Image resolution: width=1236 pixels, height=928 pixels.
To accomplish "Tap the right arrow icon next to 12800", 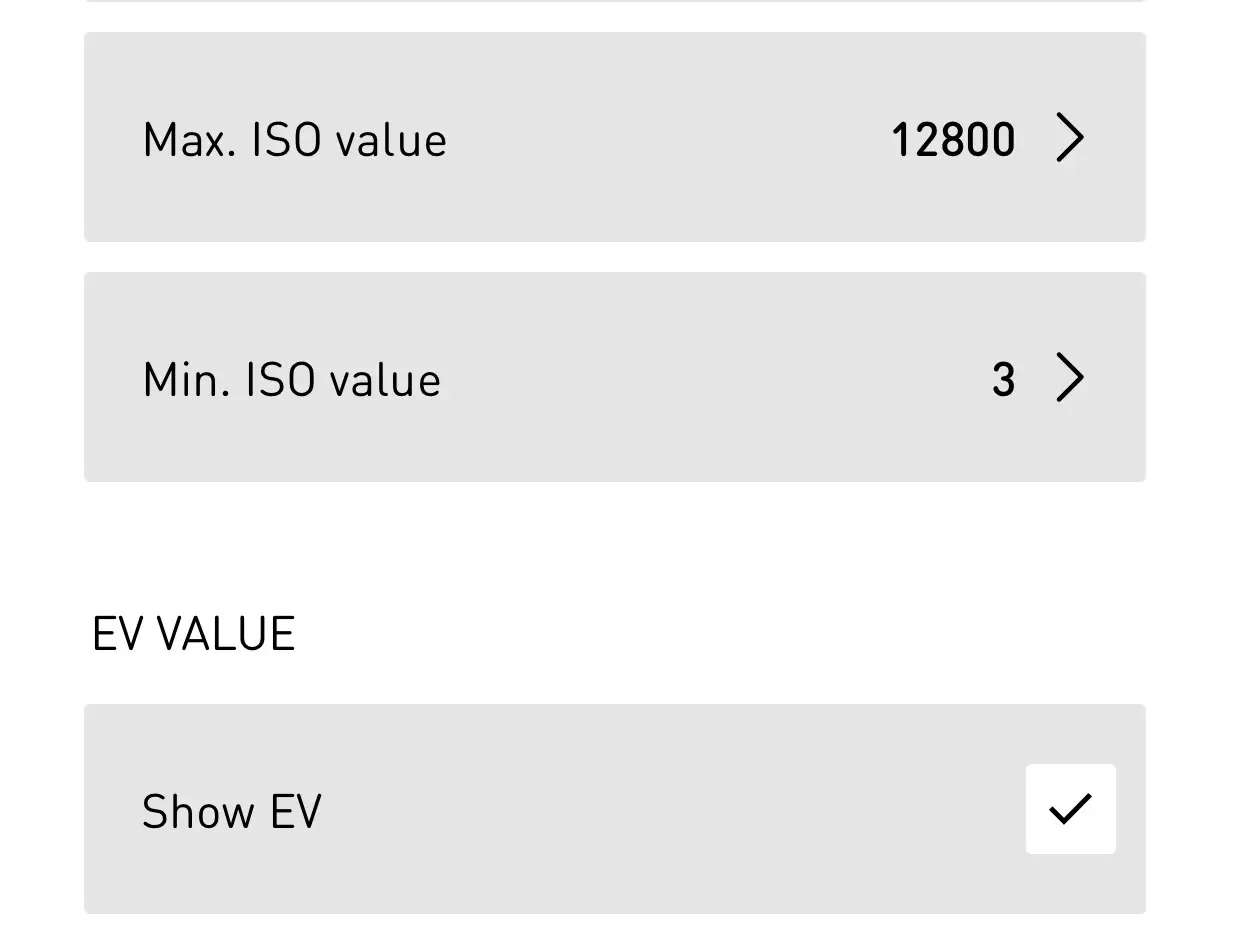I will (1069, 138).
